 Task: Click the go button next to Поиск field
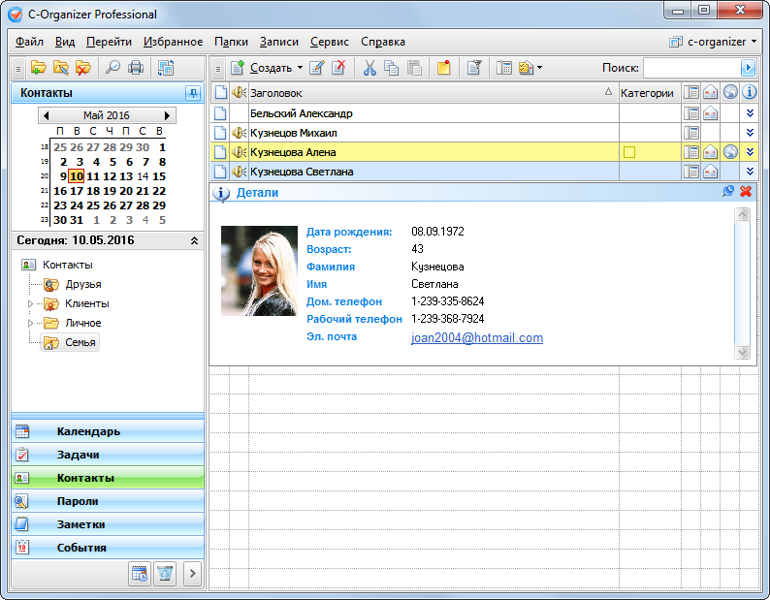(x=748, y=68)
